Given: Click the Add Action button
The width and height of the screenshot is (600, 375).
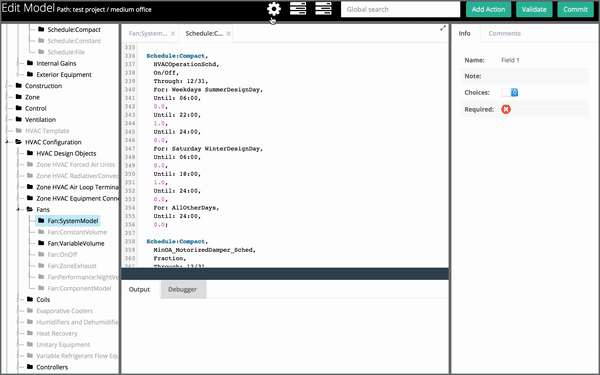Looking at the screenshot, I should (x=488, y=9).
